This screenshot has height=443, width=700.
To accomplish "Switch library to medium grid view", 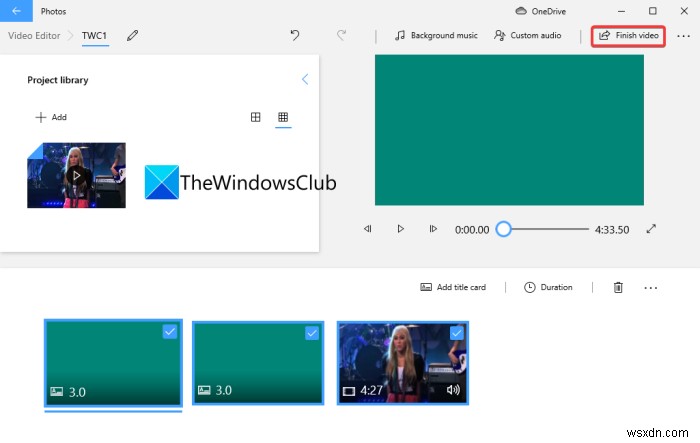I will click(x=255, y=117).
